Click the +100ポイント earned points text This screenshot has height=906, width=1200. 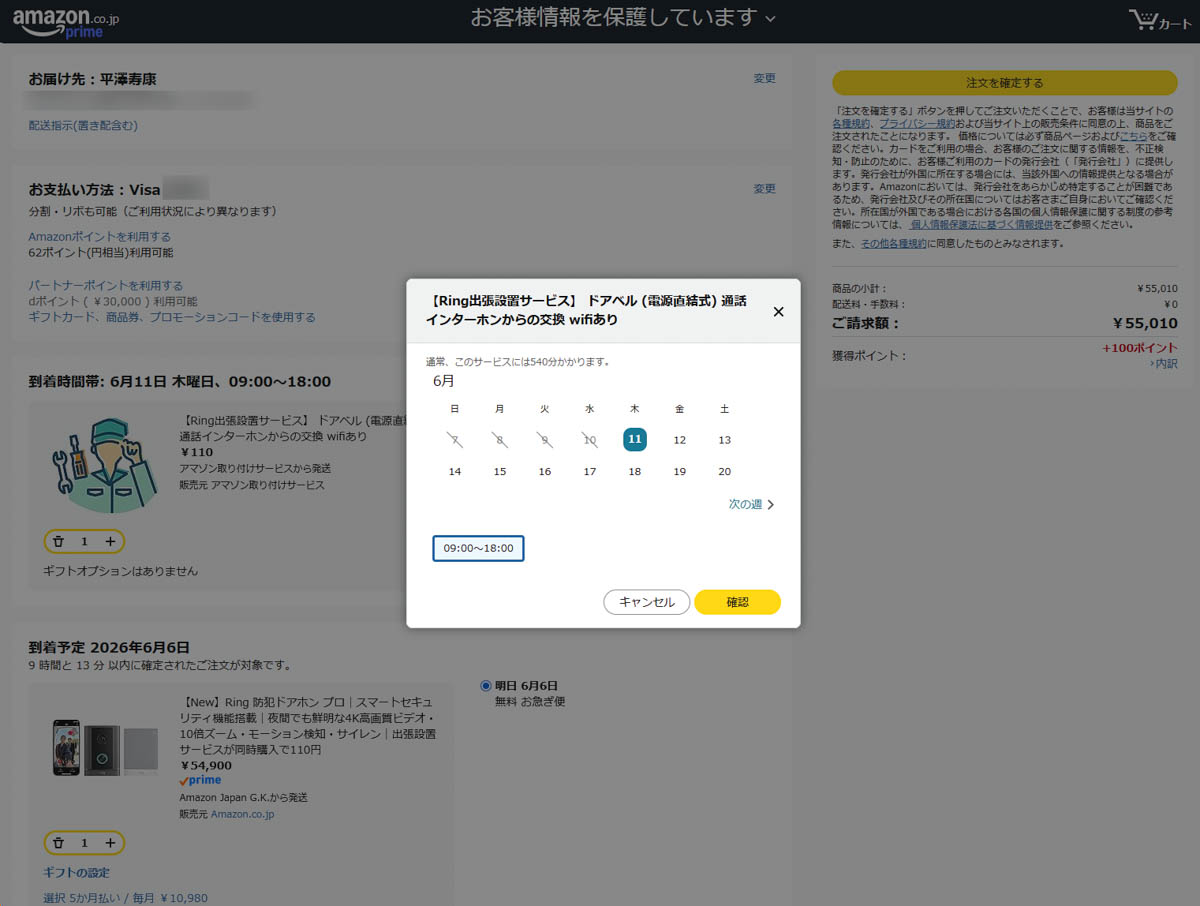(x=1140, y=348)
